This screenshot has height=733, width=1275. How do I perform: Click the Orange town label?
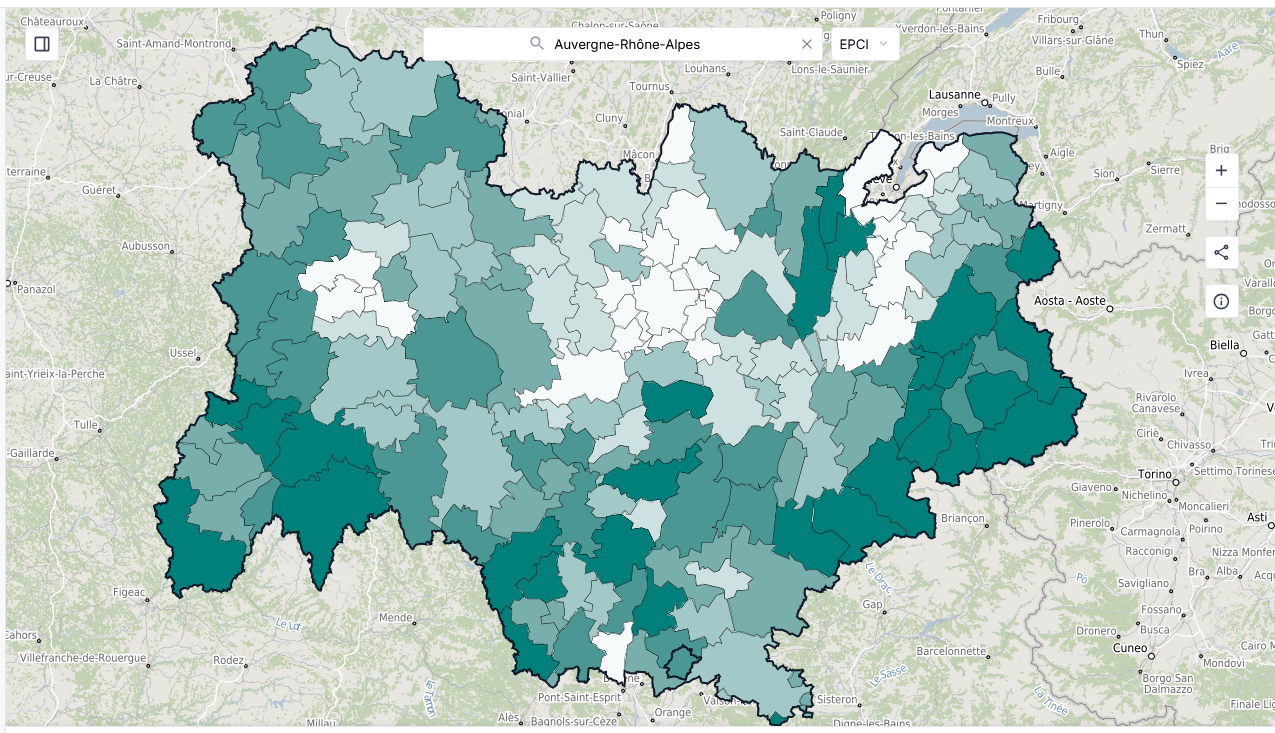coord(672,712)
